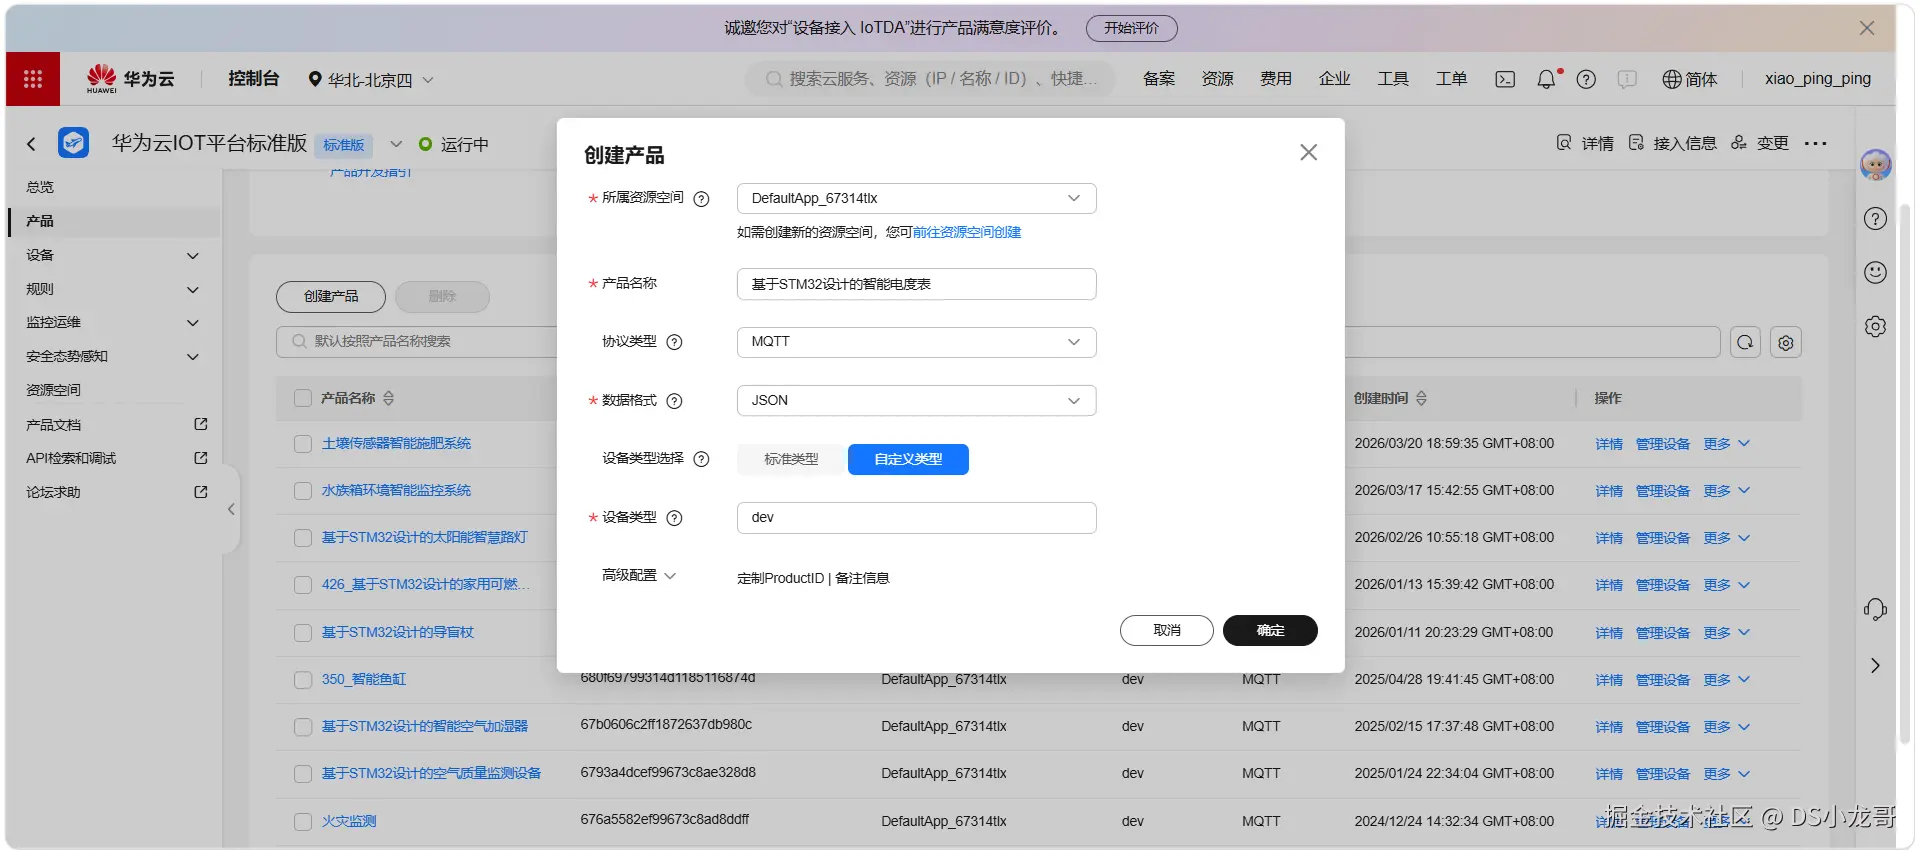
Task: Click the refresh icon beside search bar
Action: 1745,342
